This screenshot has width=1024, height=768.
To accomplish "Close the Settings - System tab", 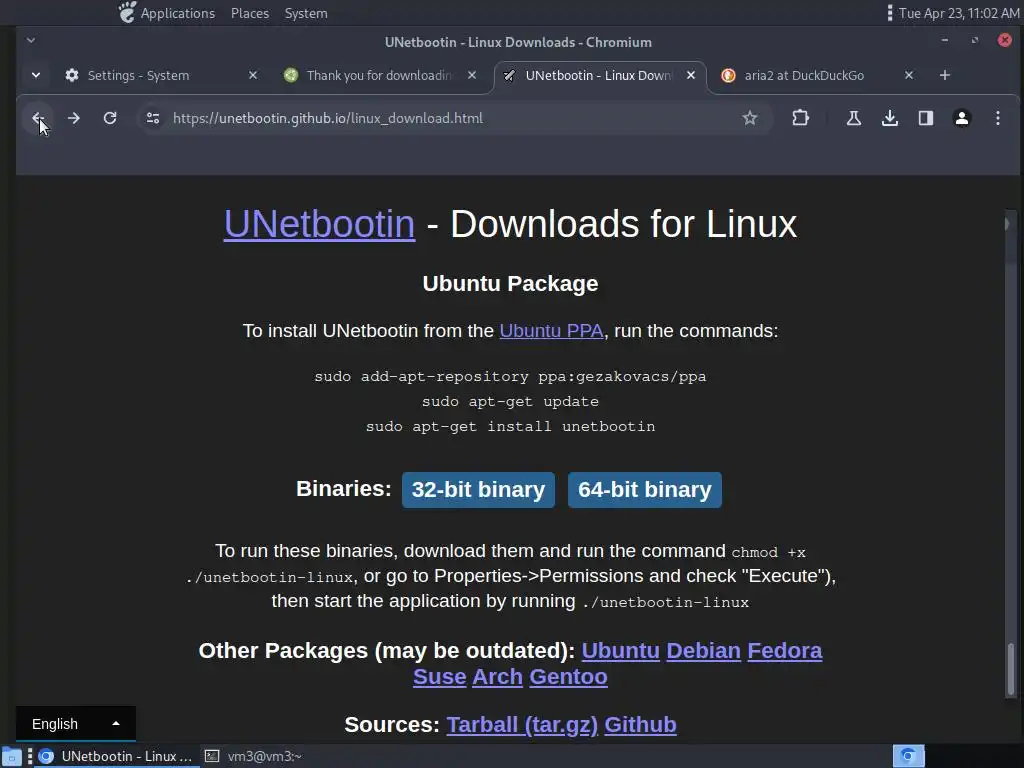I will [x=253, y=75].
